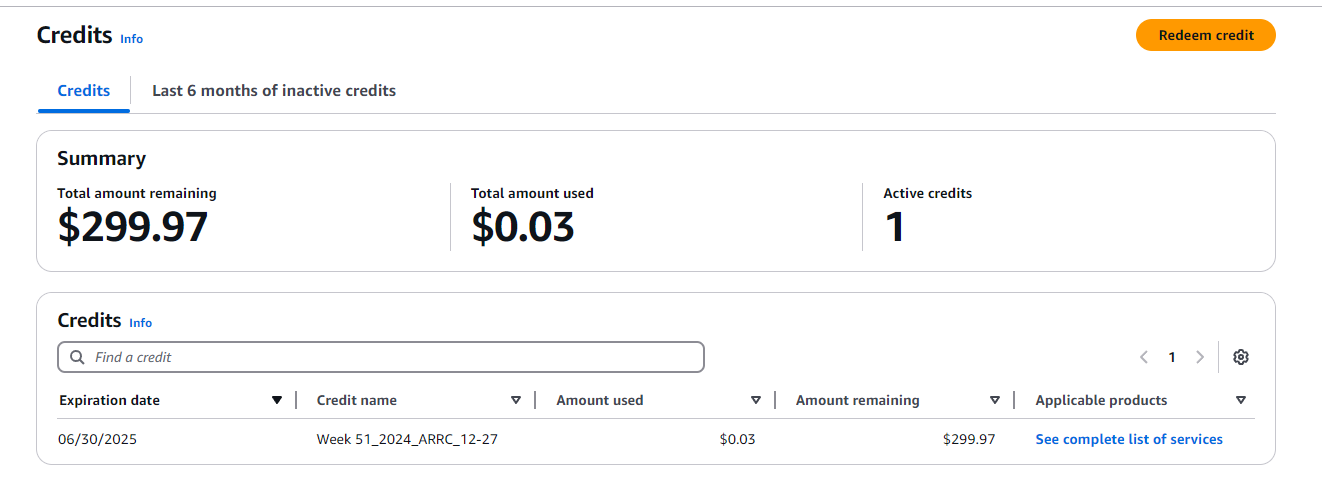Click the Credit name column header
Viewport: 1322px width, 487px height.
(357, 400)
